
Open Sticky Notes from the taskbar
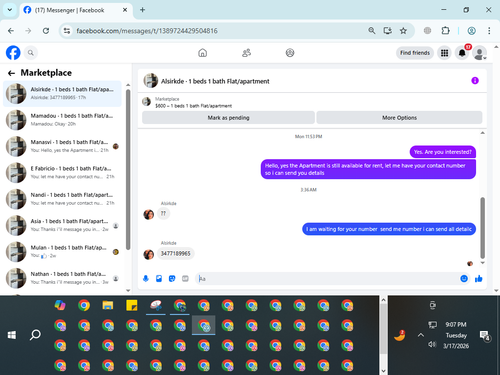point(132,305)
